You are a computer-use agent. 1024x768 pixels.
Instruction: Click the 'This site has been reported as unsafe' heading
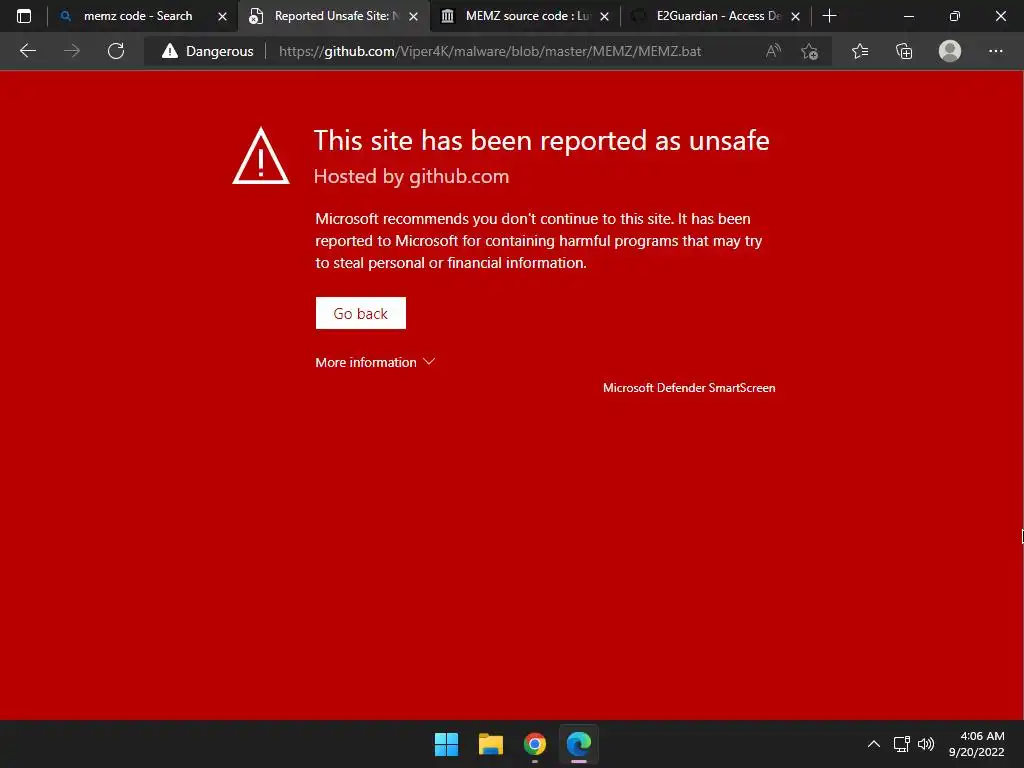tap(541, 140)
